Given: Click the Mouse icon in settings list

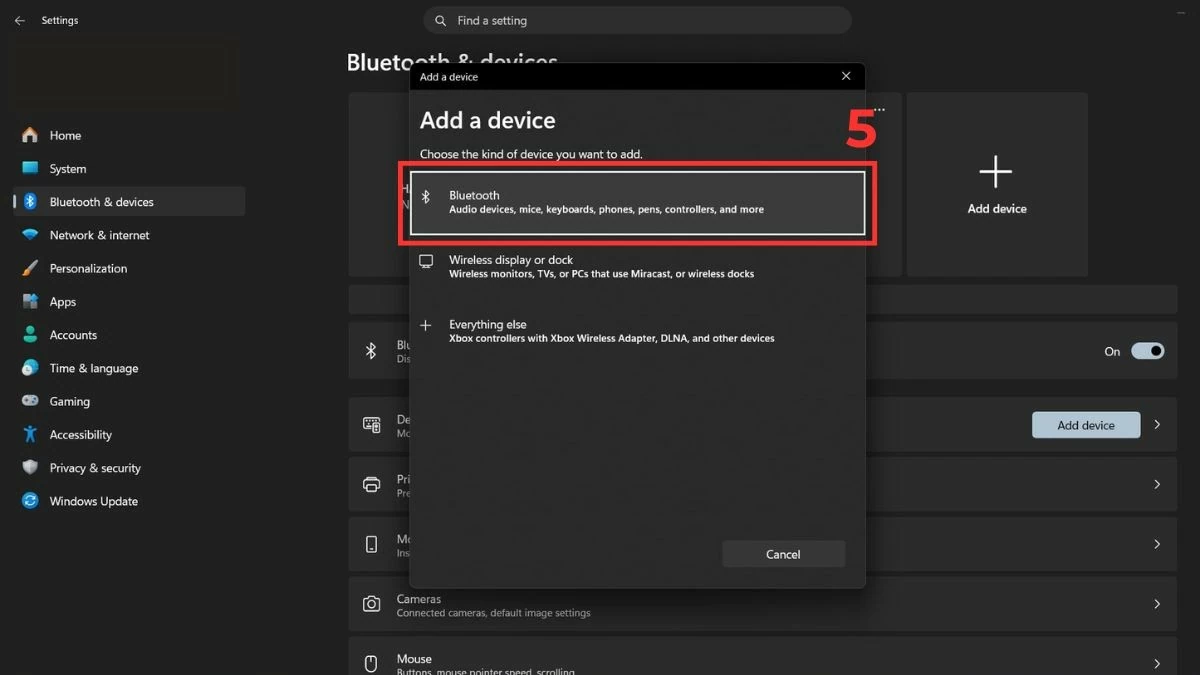Looking at the screenshot, I should (371, 663).
